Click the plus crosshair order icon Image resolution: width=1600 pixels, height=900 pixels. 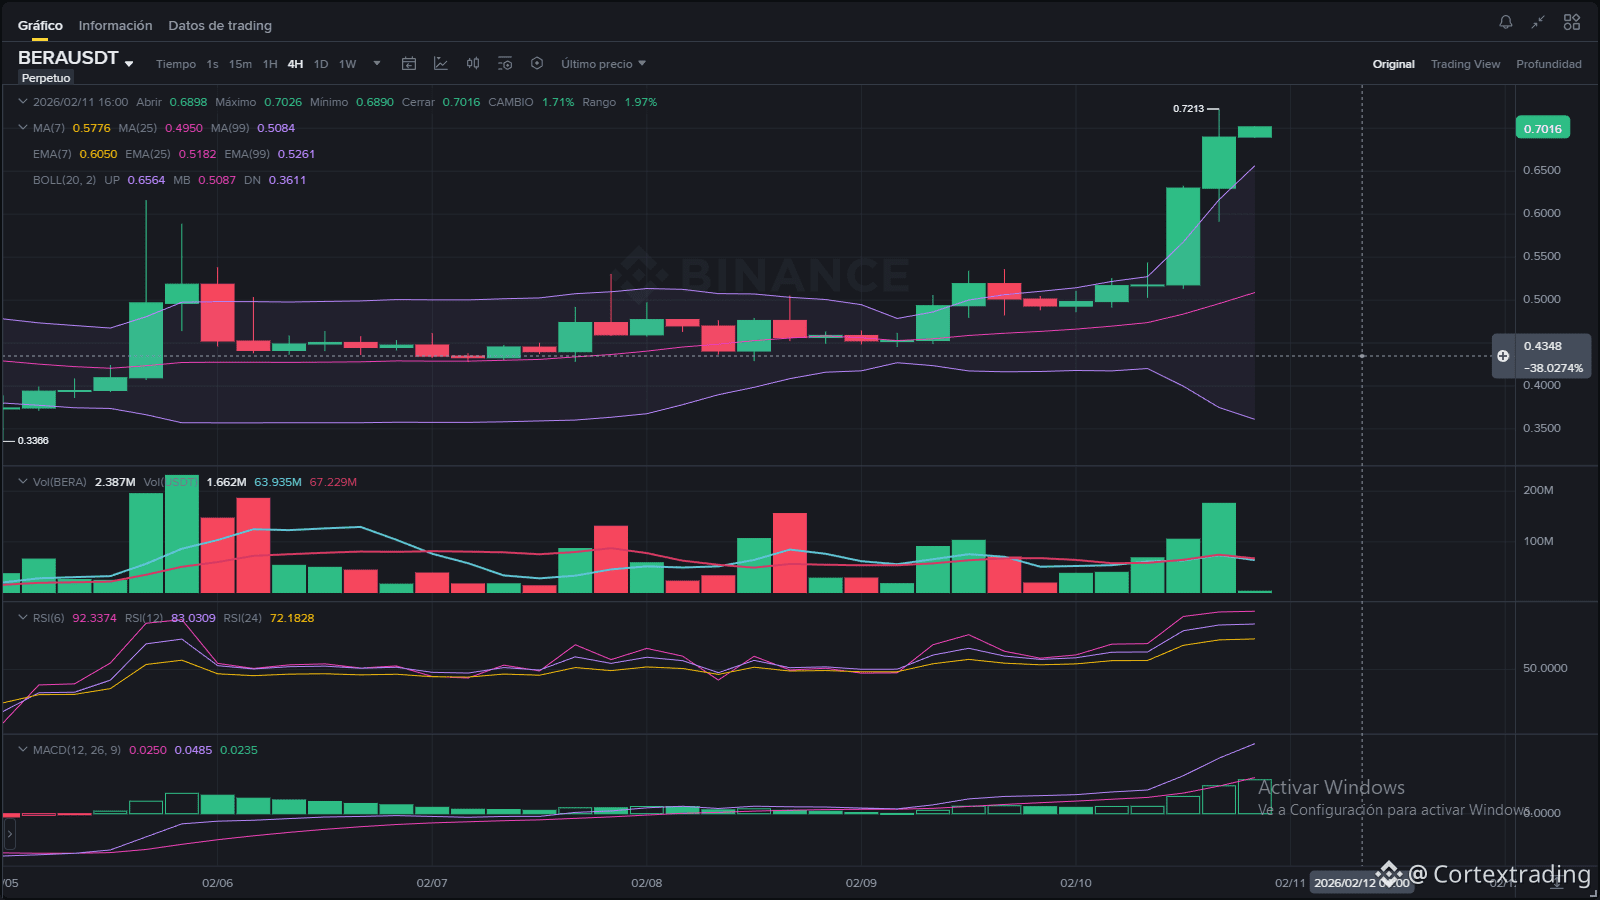coord(1503,356)
